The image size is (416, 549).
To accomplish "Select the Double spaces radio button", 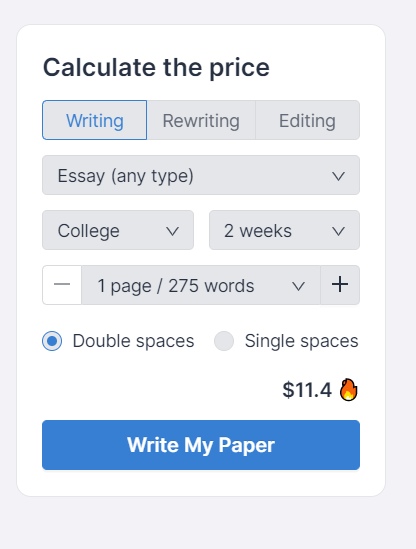I will tap(52, 341).
